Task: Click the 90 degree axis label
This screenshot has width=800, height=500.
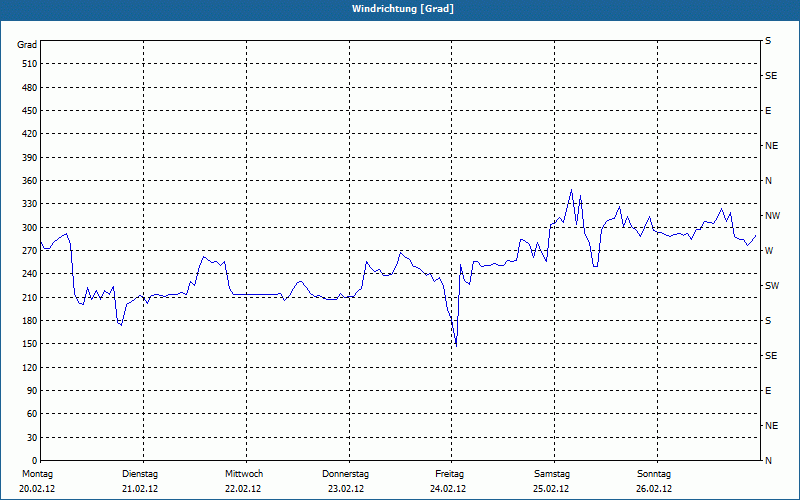Action: pos(32,391)
